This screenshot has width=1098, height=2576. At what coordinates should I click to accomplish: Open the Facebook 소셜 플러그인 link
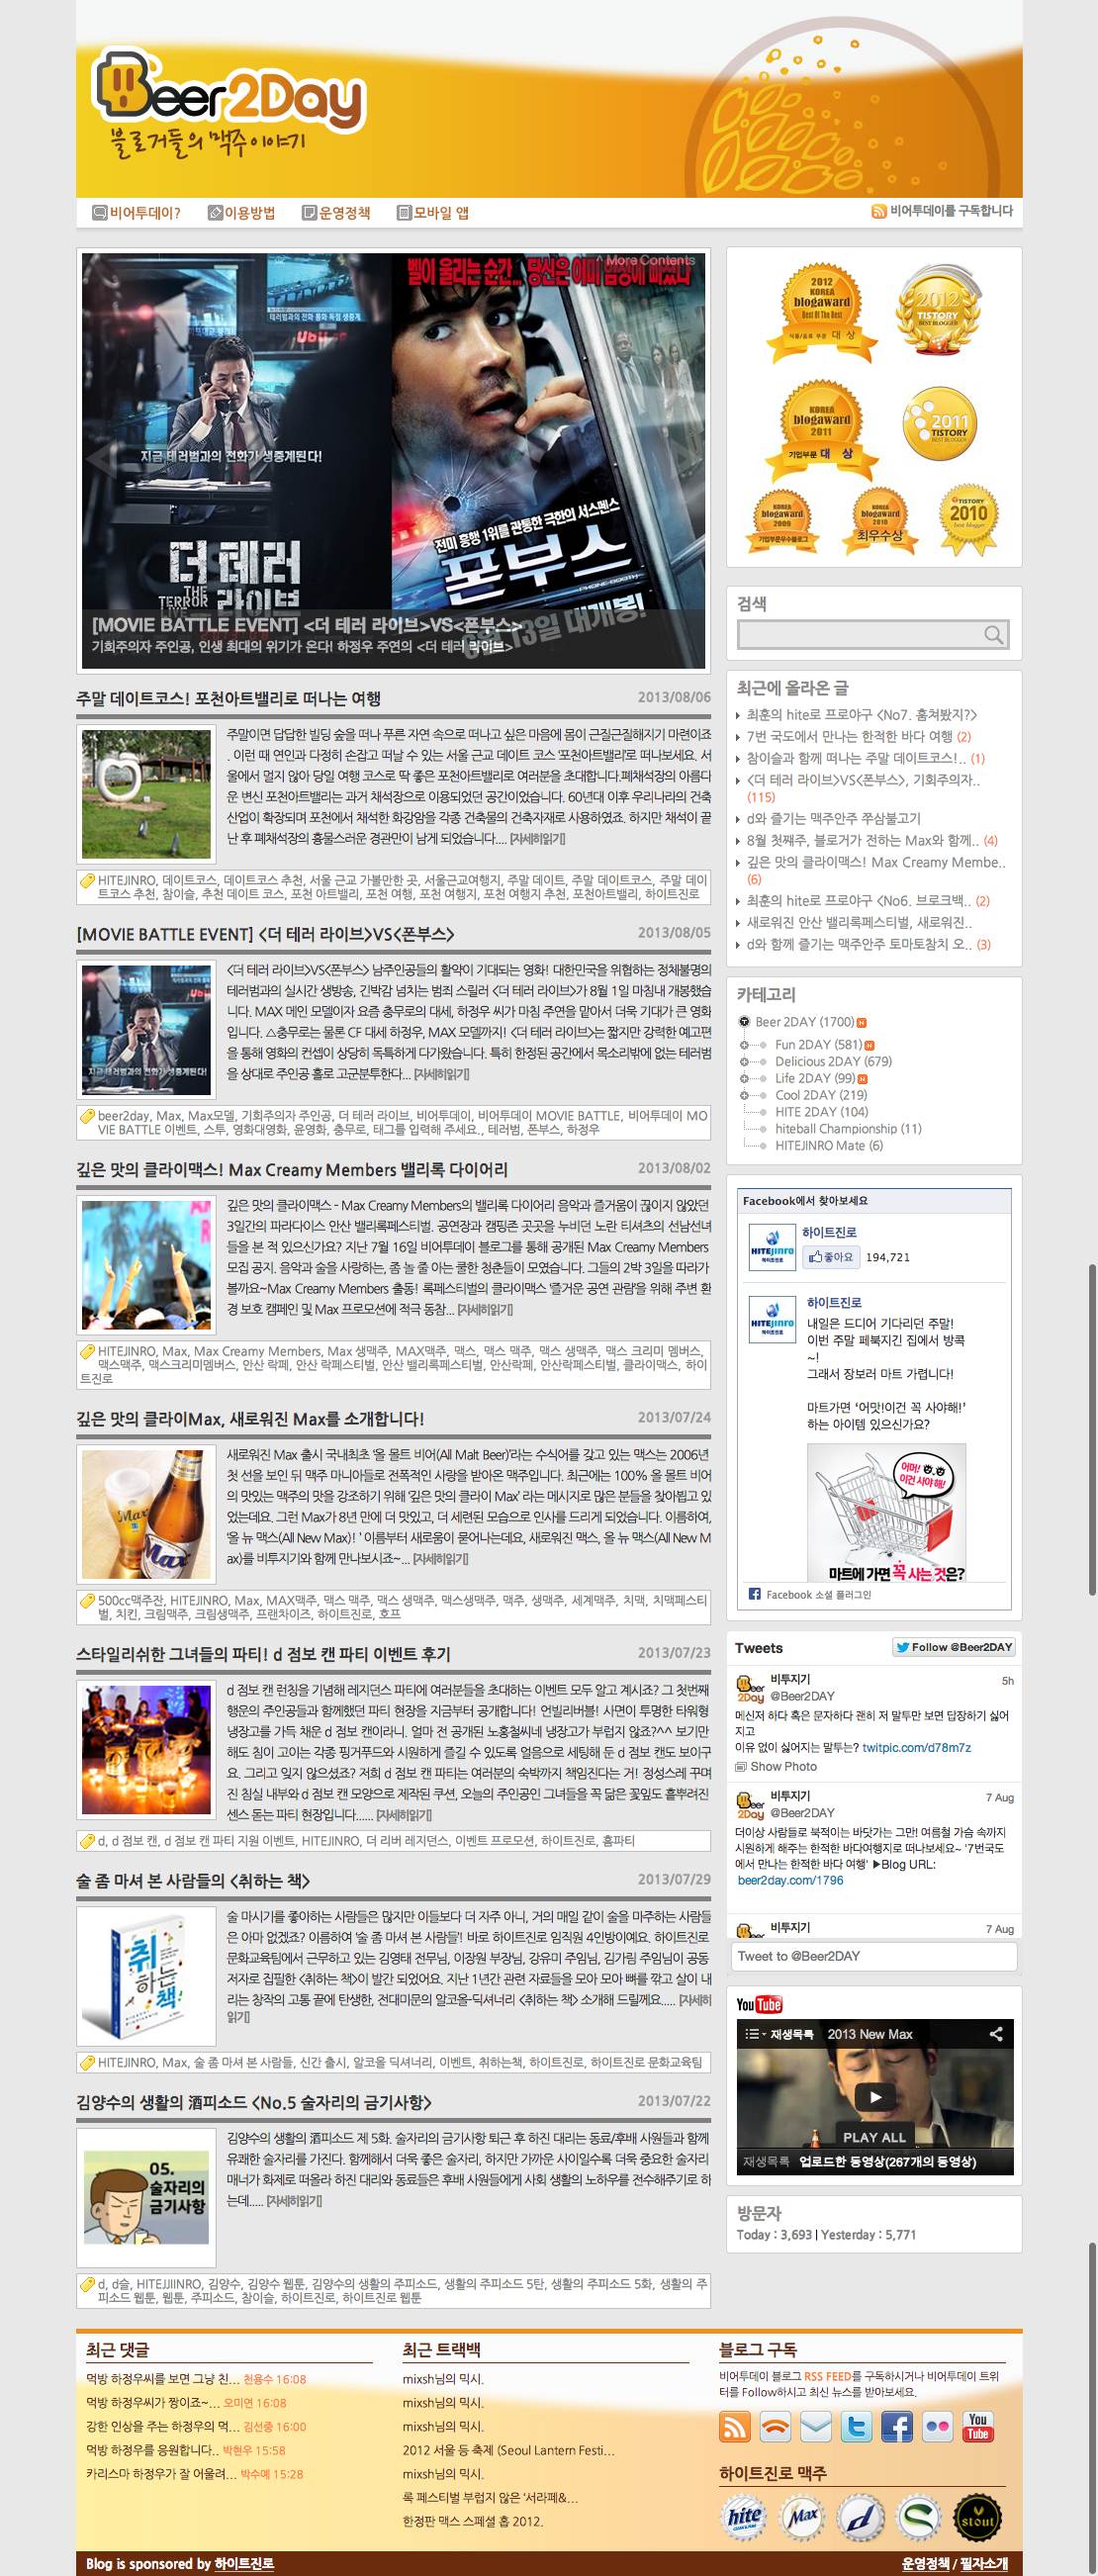(x=818, y=1595)
